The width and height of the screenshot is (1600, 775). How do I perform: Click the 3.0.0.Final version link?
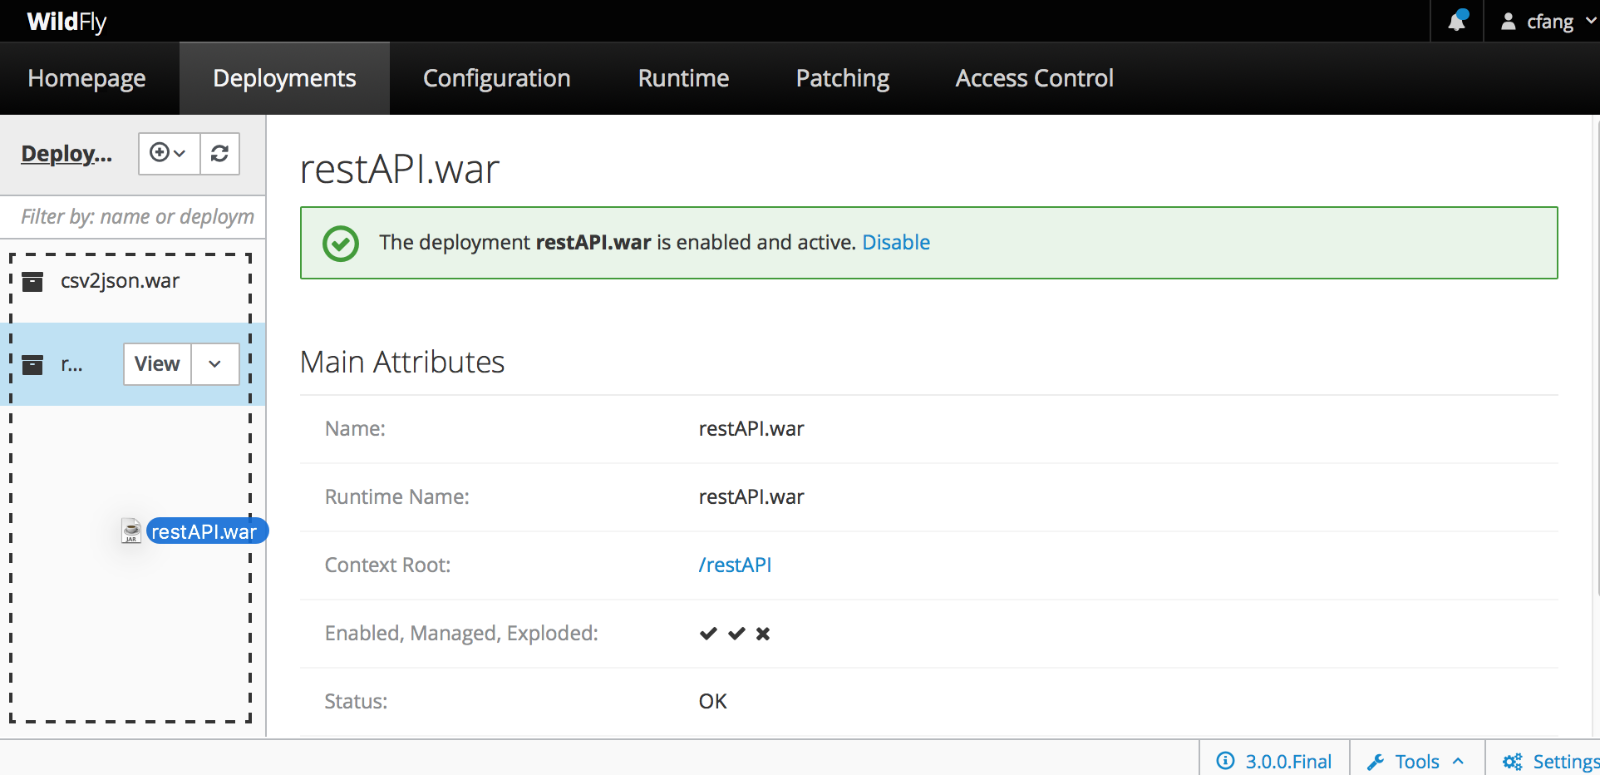(x=1289, y=761)
